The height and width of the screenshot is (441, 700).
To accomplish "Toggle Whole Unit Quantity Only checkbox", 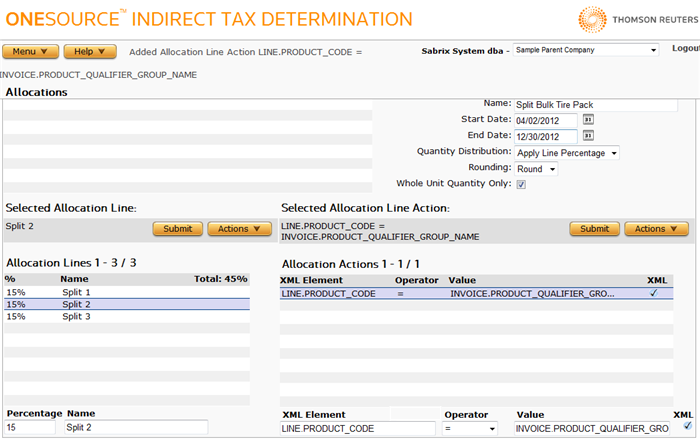I will tap(521, 184).
